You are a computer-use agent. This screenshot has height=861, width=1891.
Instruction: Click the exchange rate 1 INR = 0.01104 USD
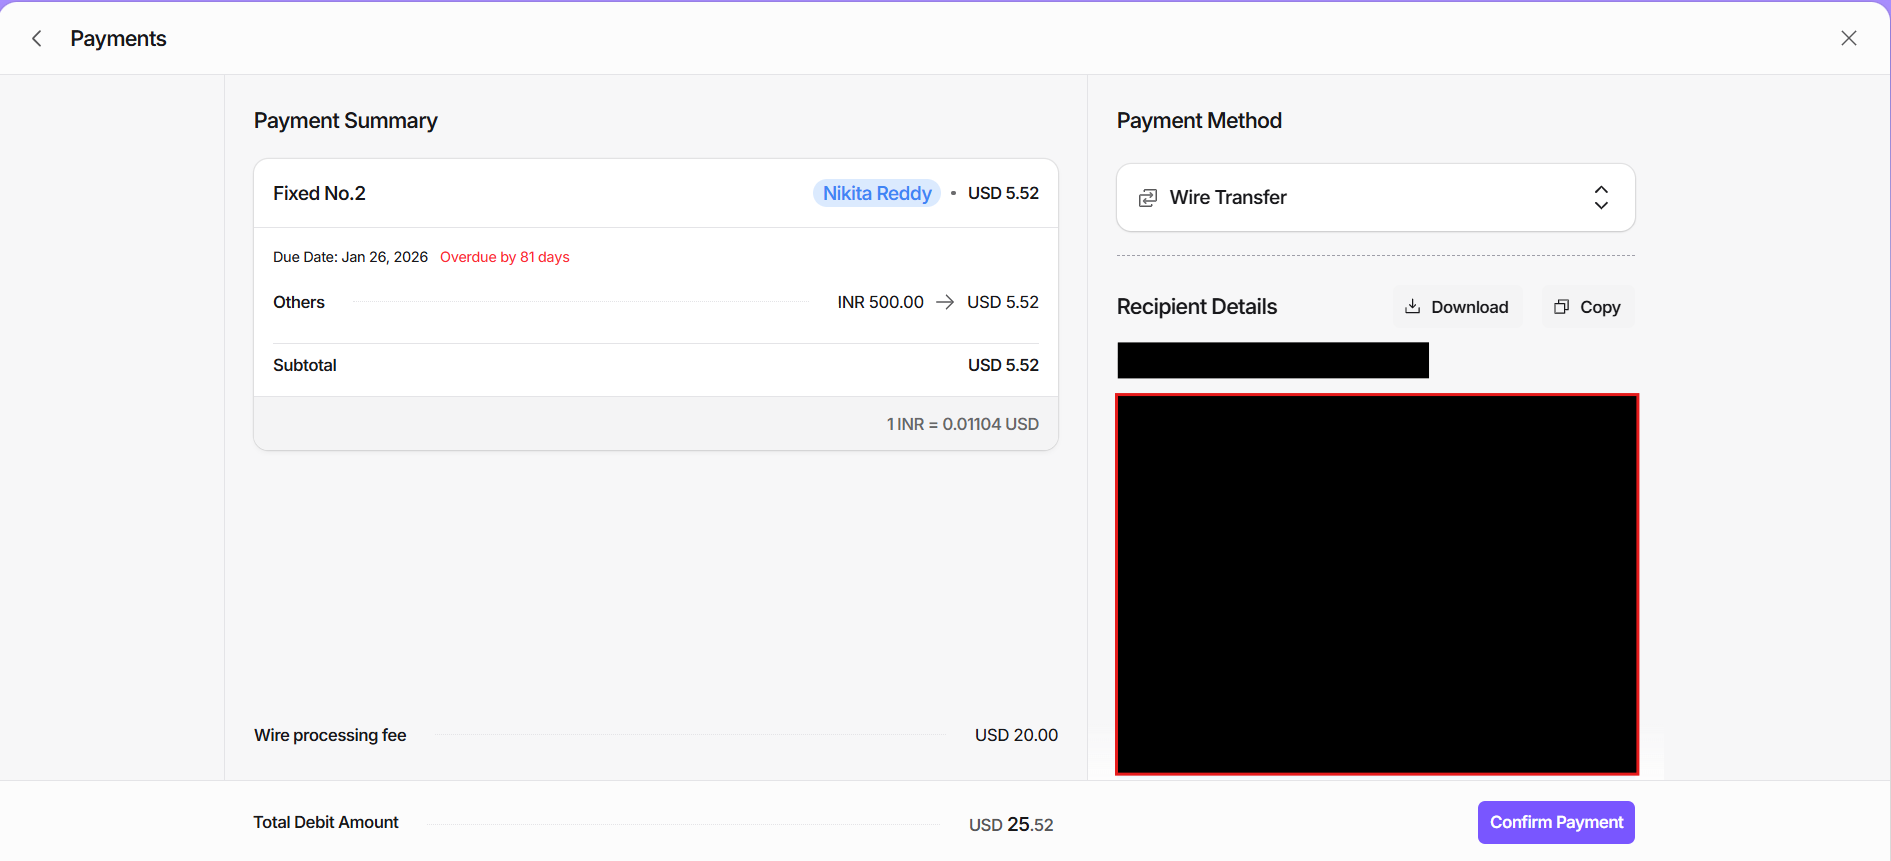click(962, 424)
